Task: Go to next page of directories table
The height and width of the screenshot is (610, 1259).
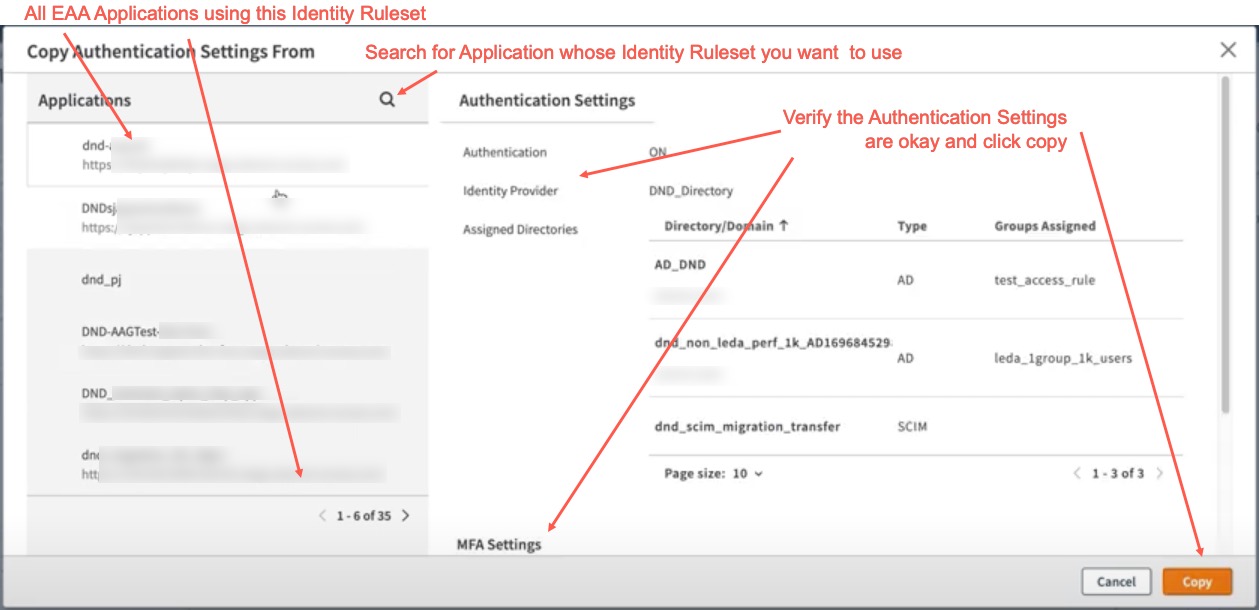Action: [1160, 473]
